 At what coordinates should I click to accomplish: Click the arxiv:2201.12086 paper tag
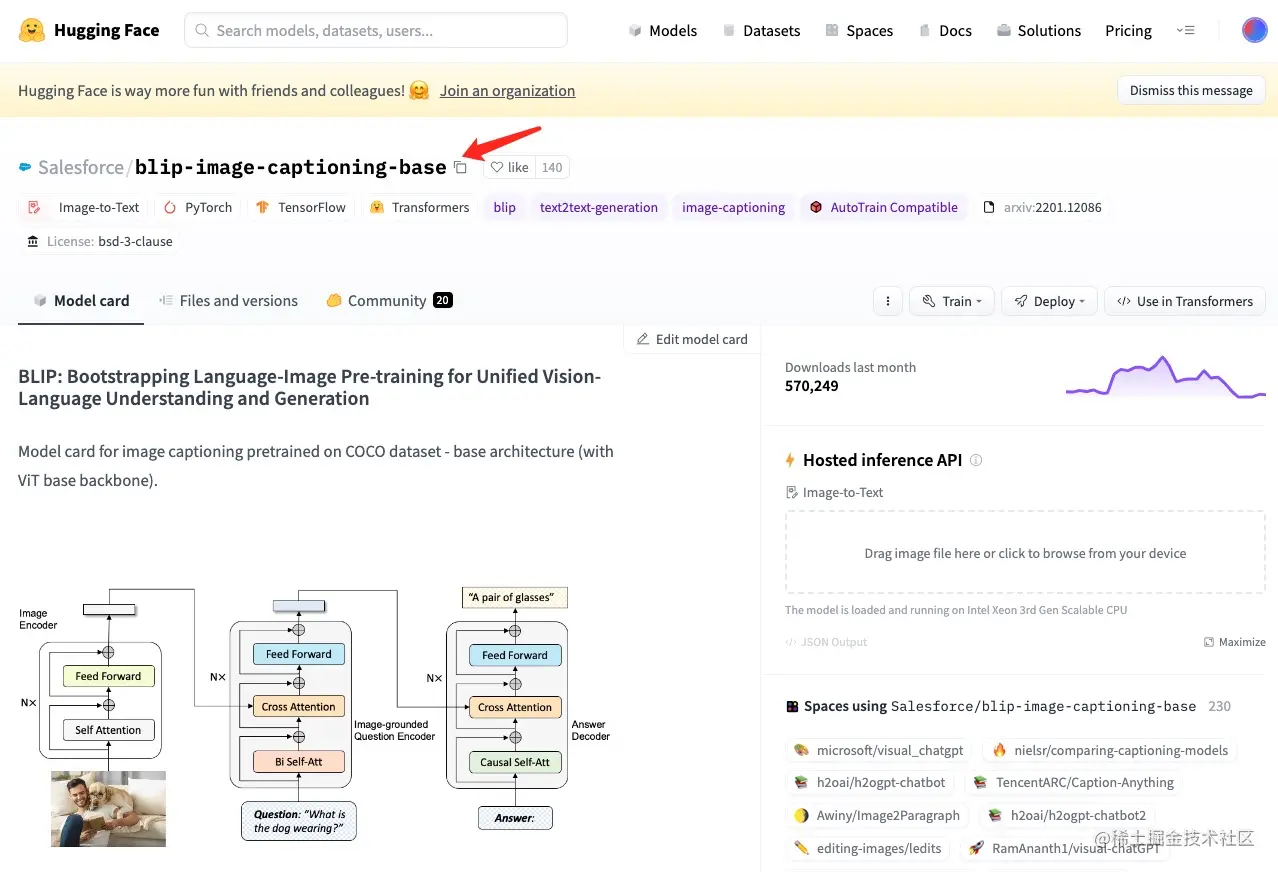pos(1042,208)
